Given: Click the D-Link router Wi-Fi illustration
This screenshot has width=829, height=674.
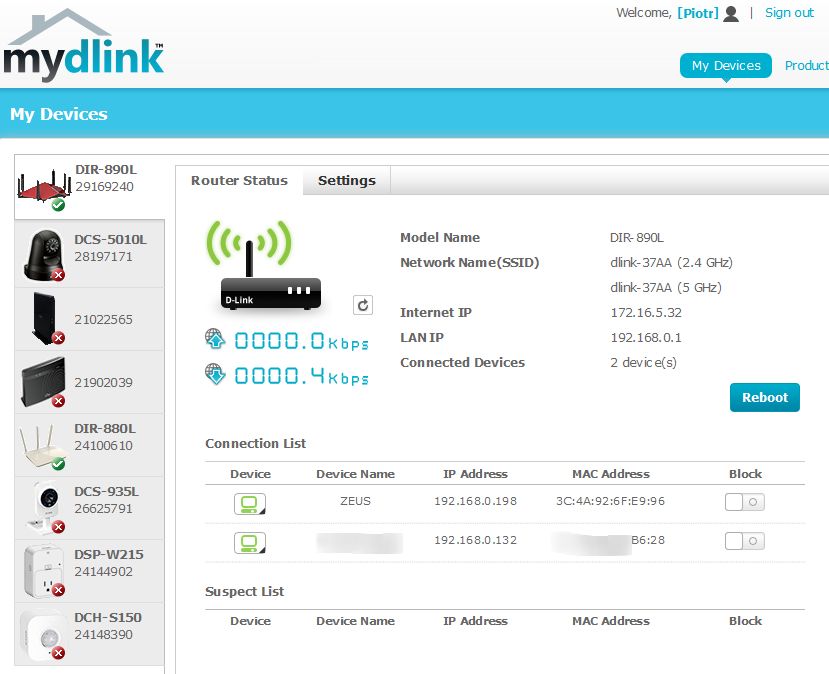Looking at the screenshot, I should (263, 265).
